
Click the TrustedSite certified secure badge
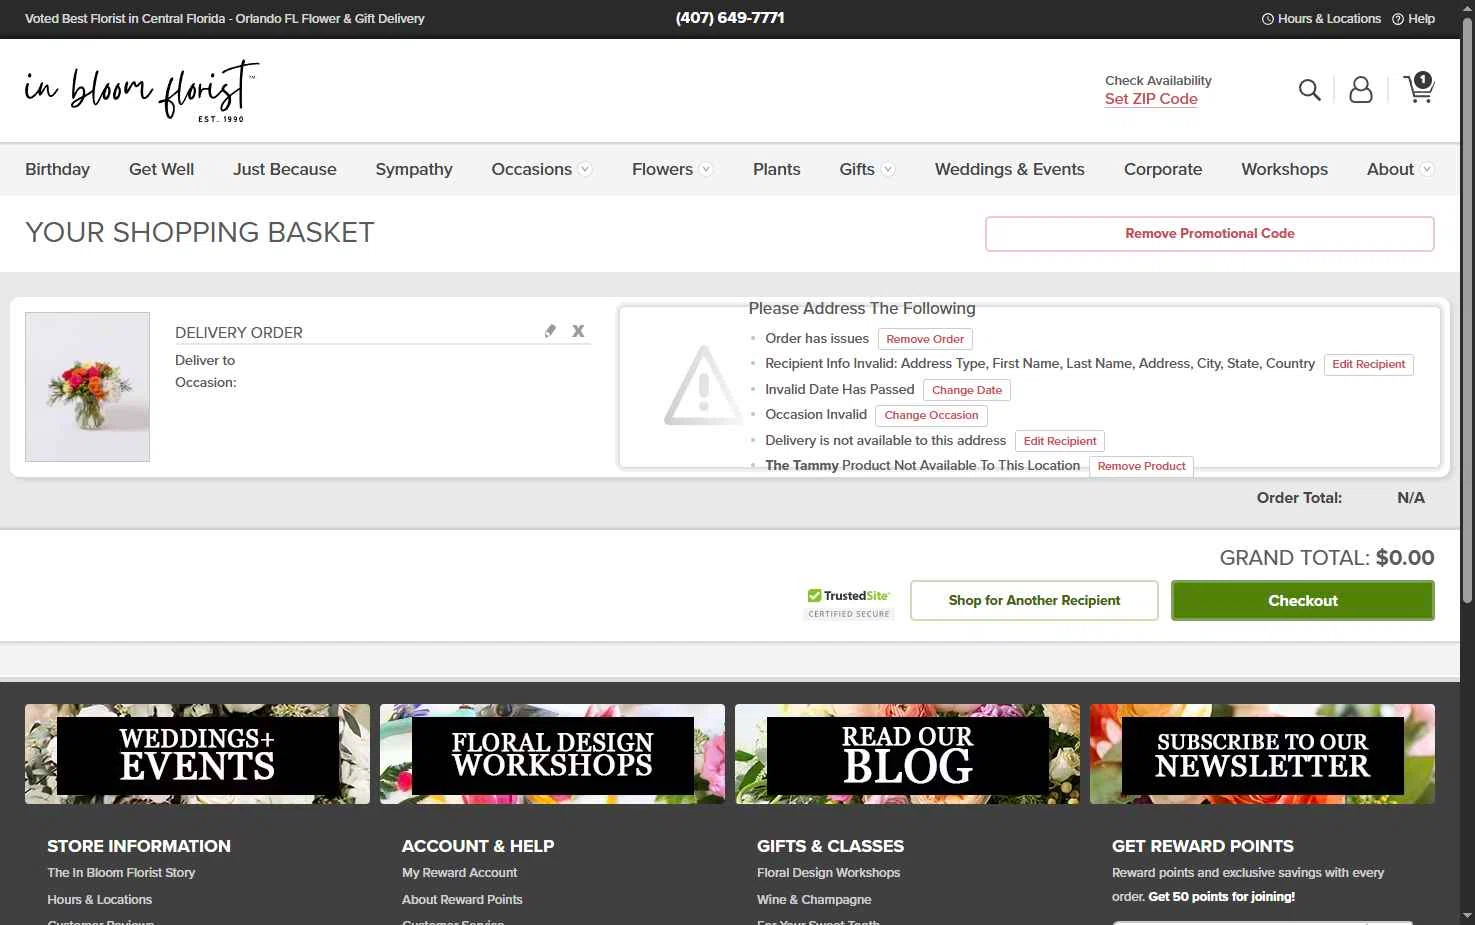coord(849,602)
